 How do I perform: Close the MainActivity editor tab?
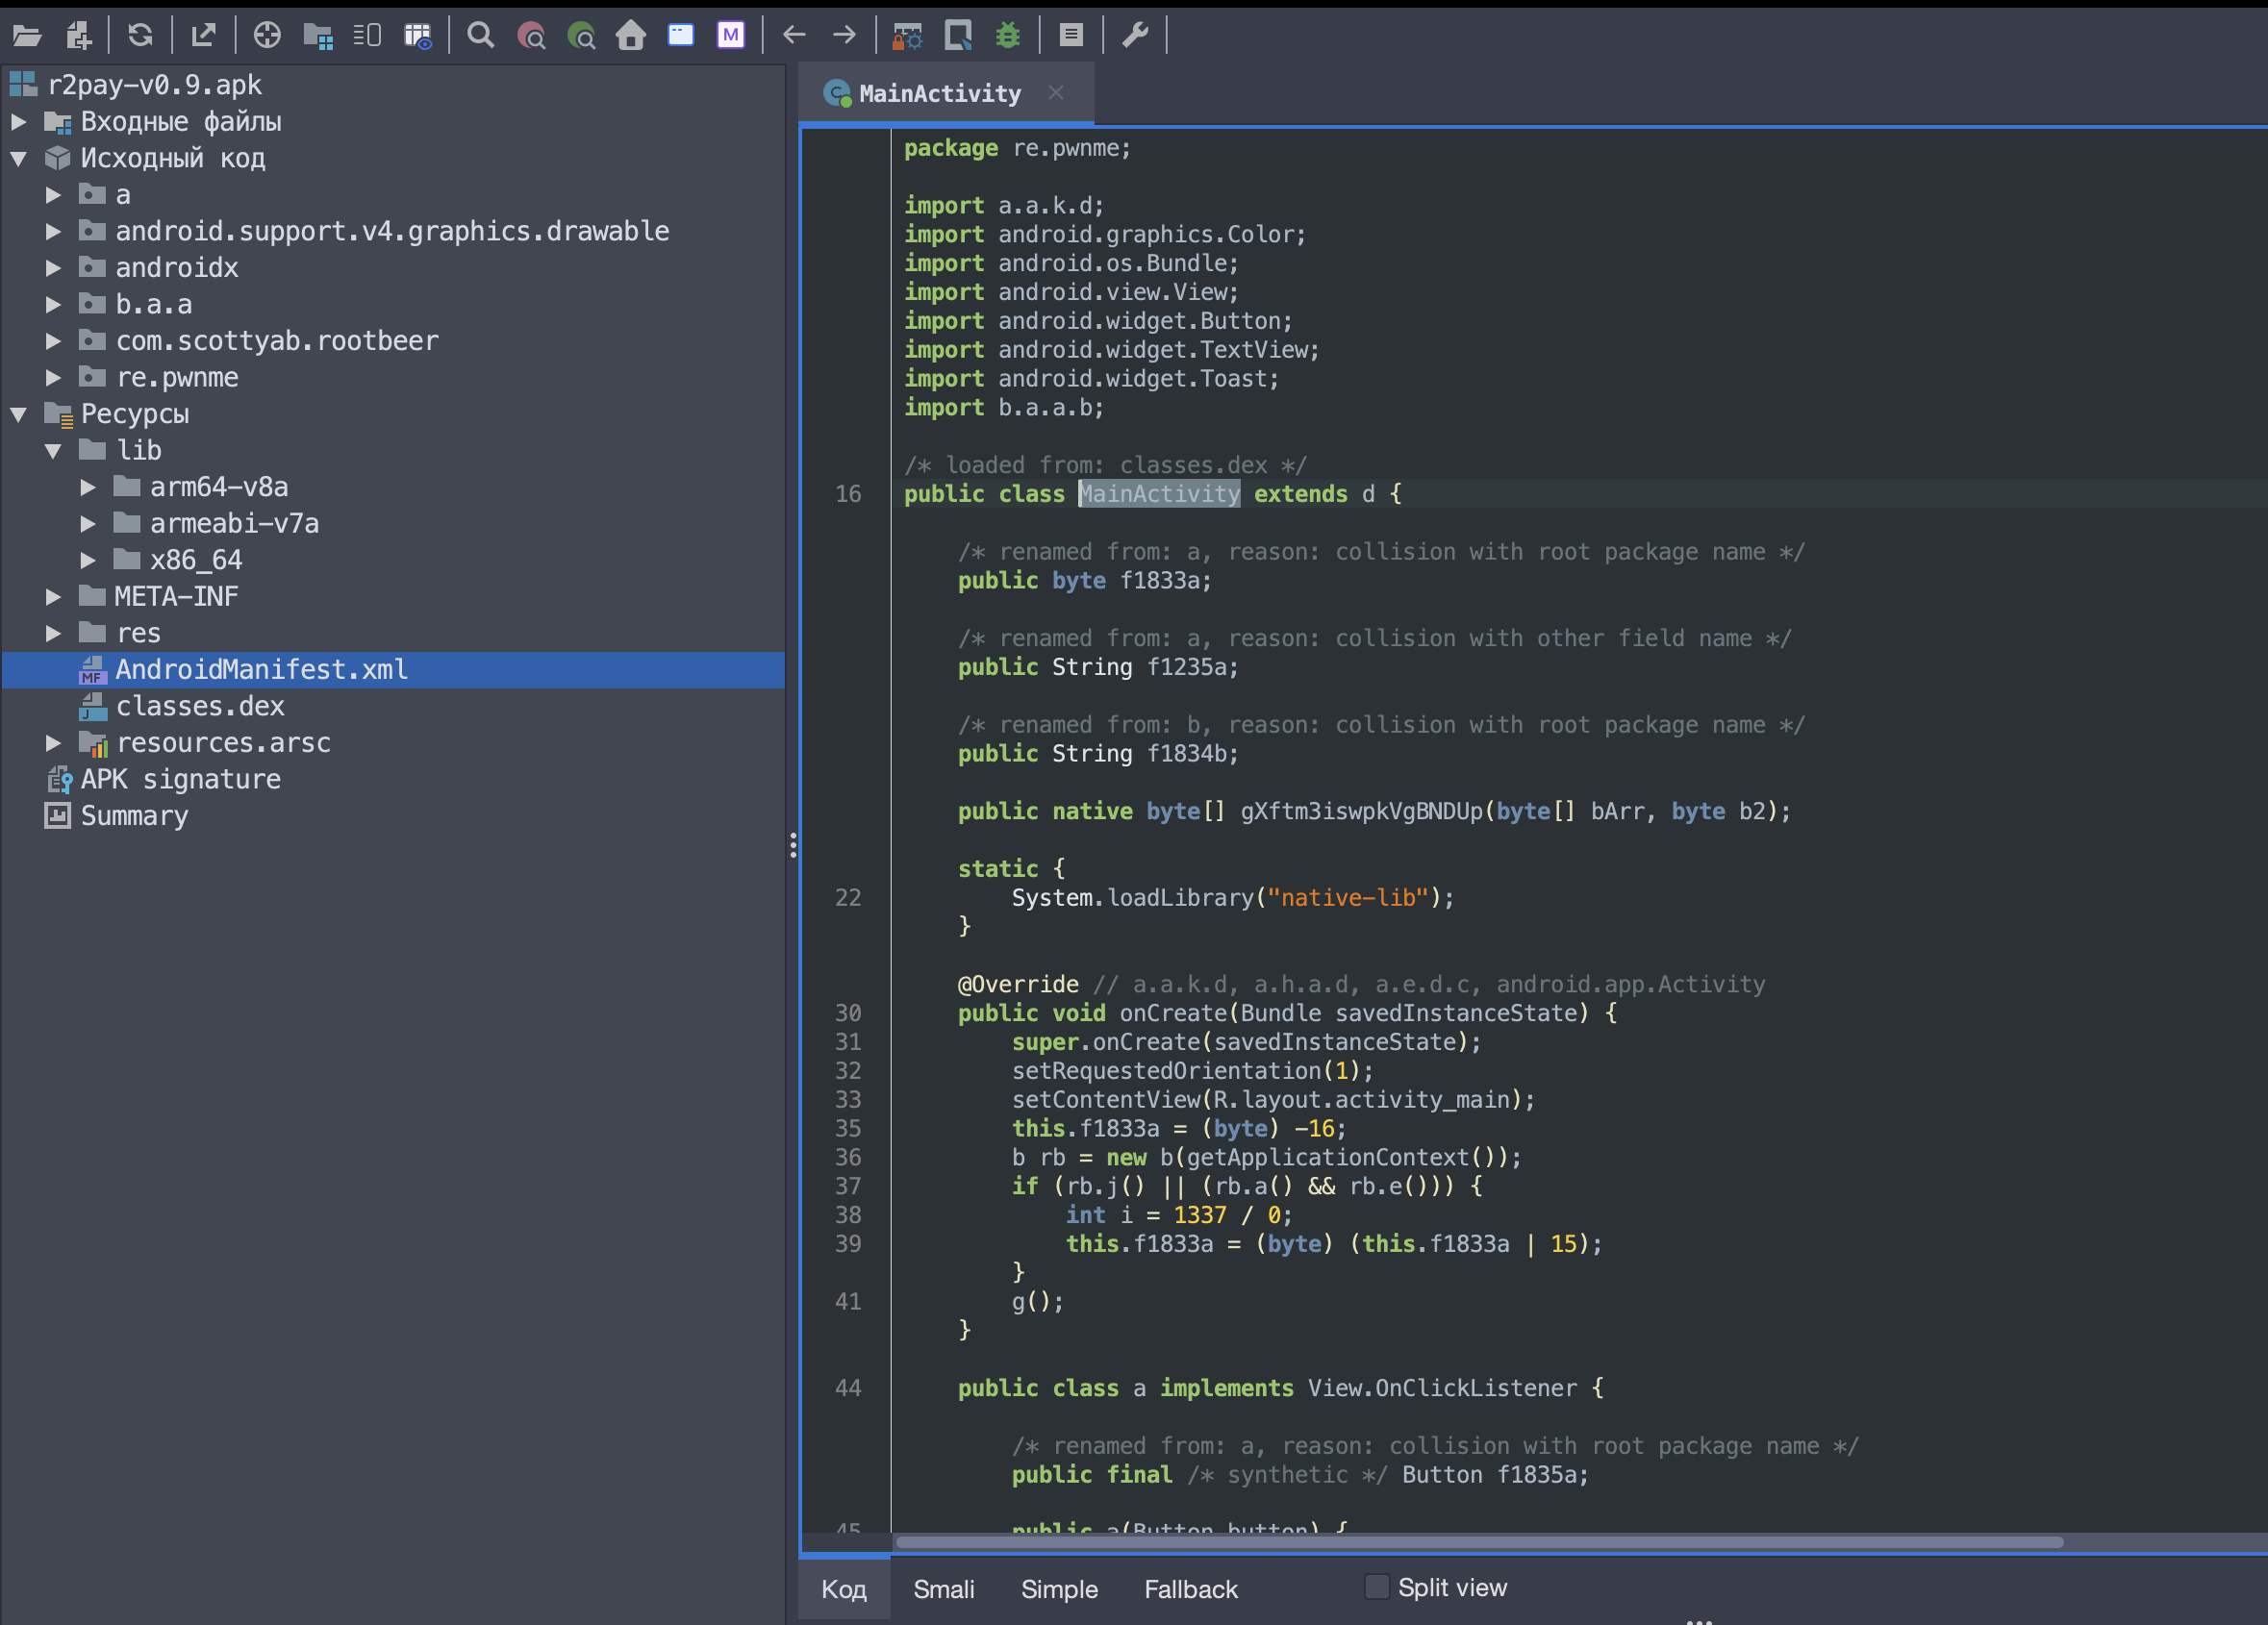(1056, 93)
